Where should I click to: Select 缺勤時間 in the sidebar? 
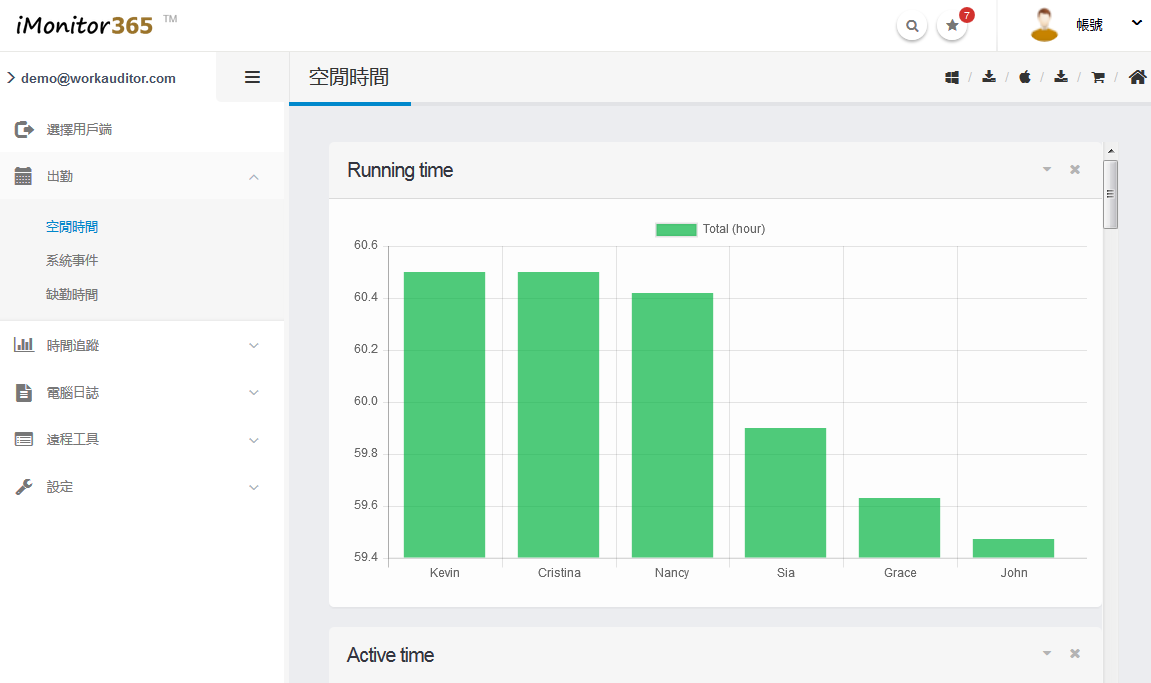pos(72,295)
